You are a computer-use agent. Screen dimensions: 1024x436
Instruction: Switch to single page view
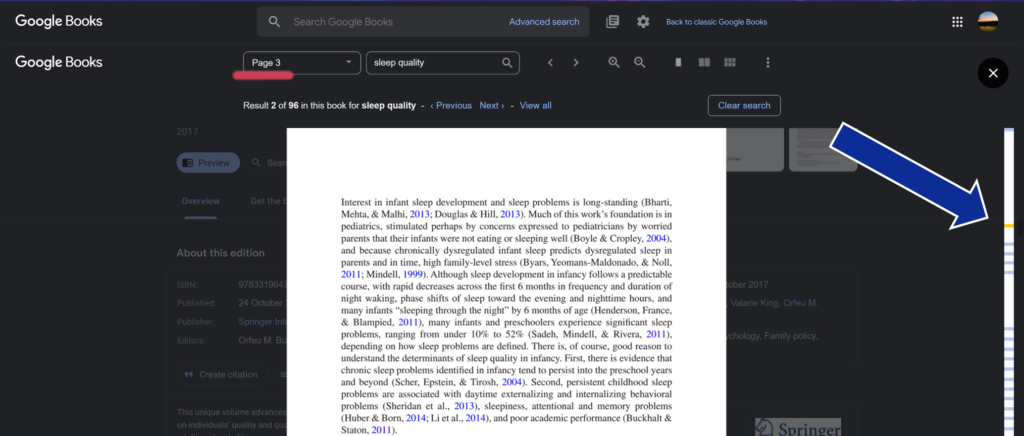(x=679, y=63)
